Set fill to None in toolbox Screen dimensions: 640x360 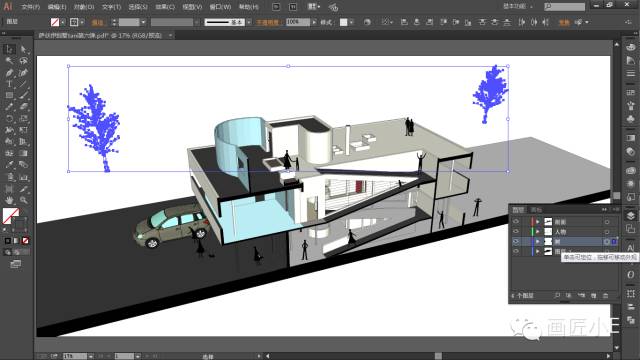(25, 241)
